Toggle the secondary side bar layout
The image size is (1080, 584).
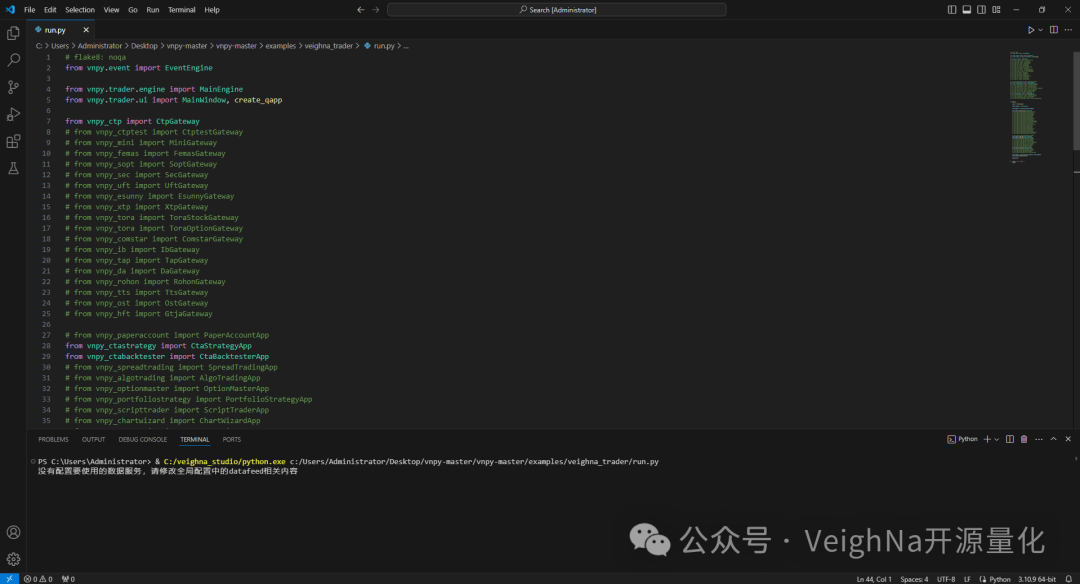(981, 9)
